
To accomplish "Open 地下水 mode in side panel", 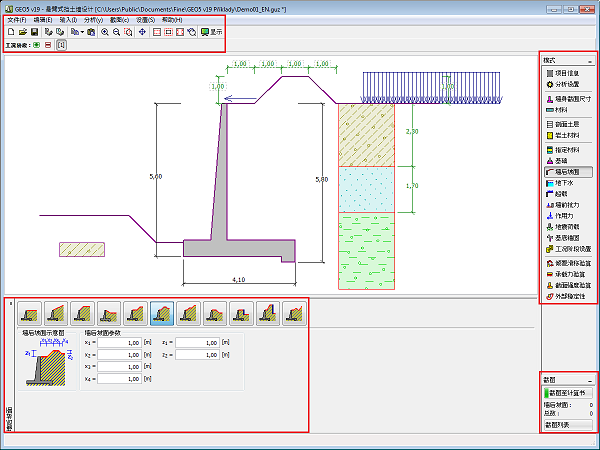I will (567, 184).
